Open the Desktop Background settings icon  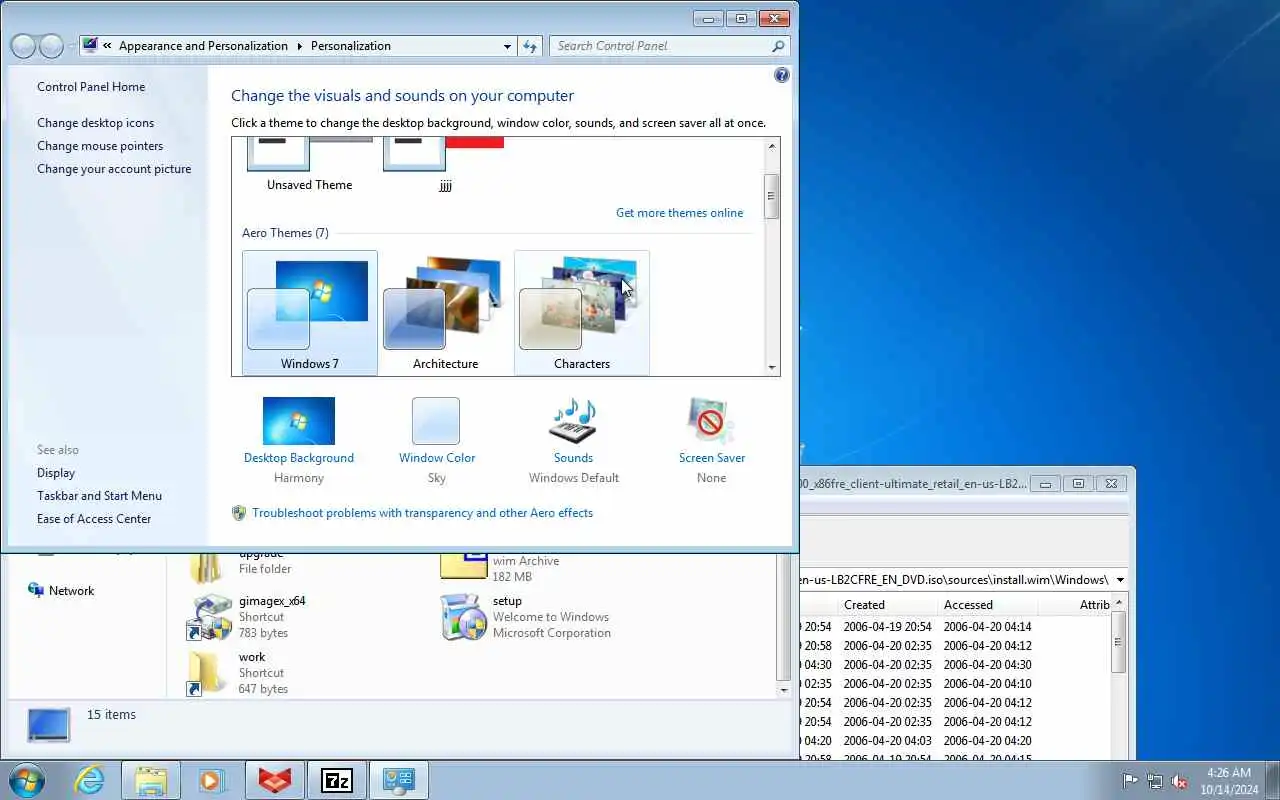point(298,421)
